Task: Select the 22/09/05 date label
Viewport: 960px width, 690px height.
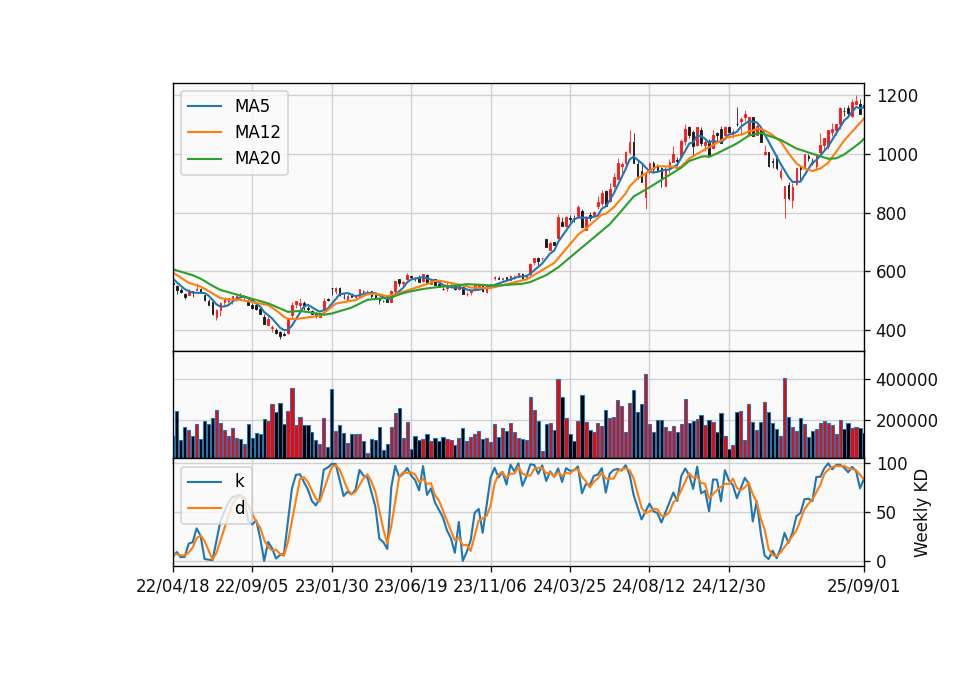Action: pyautogui.click(x=252, y=586)
